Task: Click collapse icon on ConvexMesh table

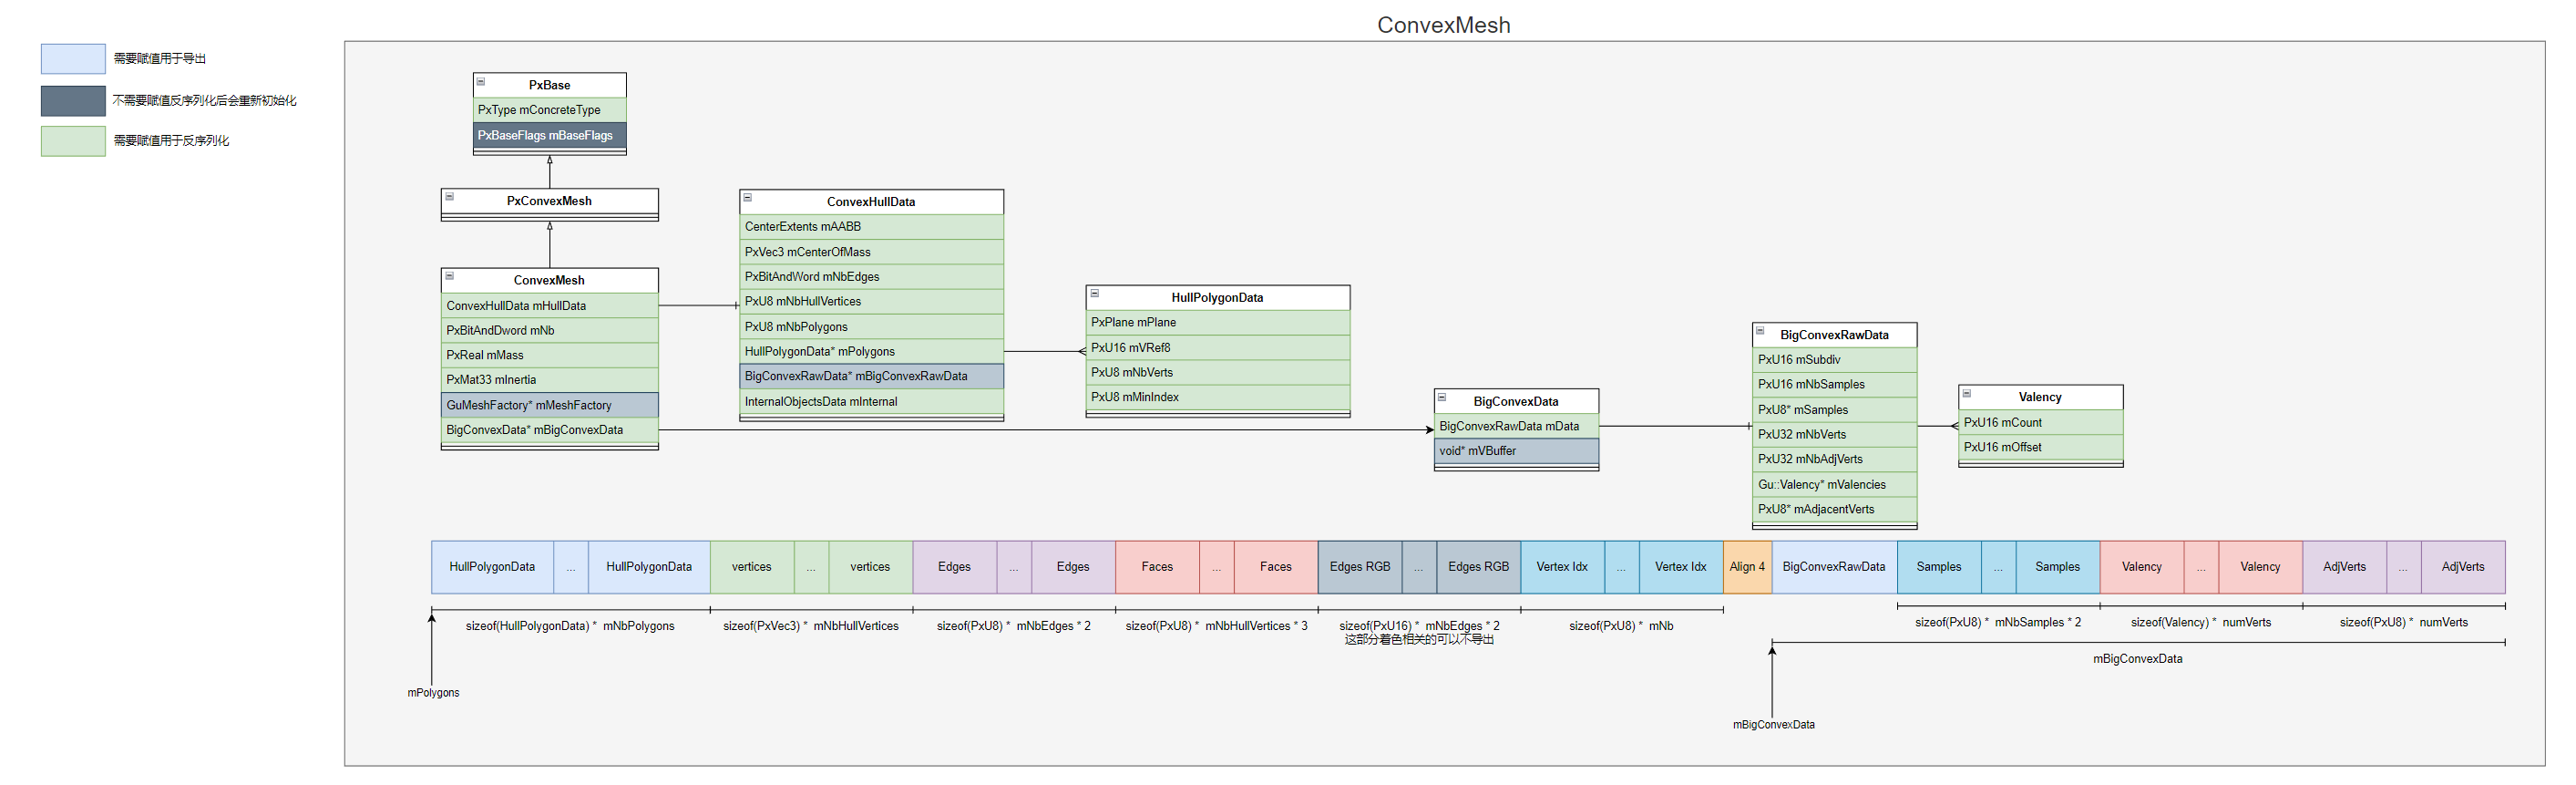Action: (x=450, y=276)
